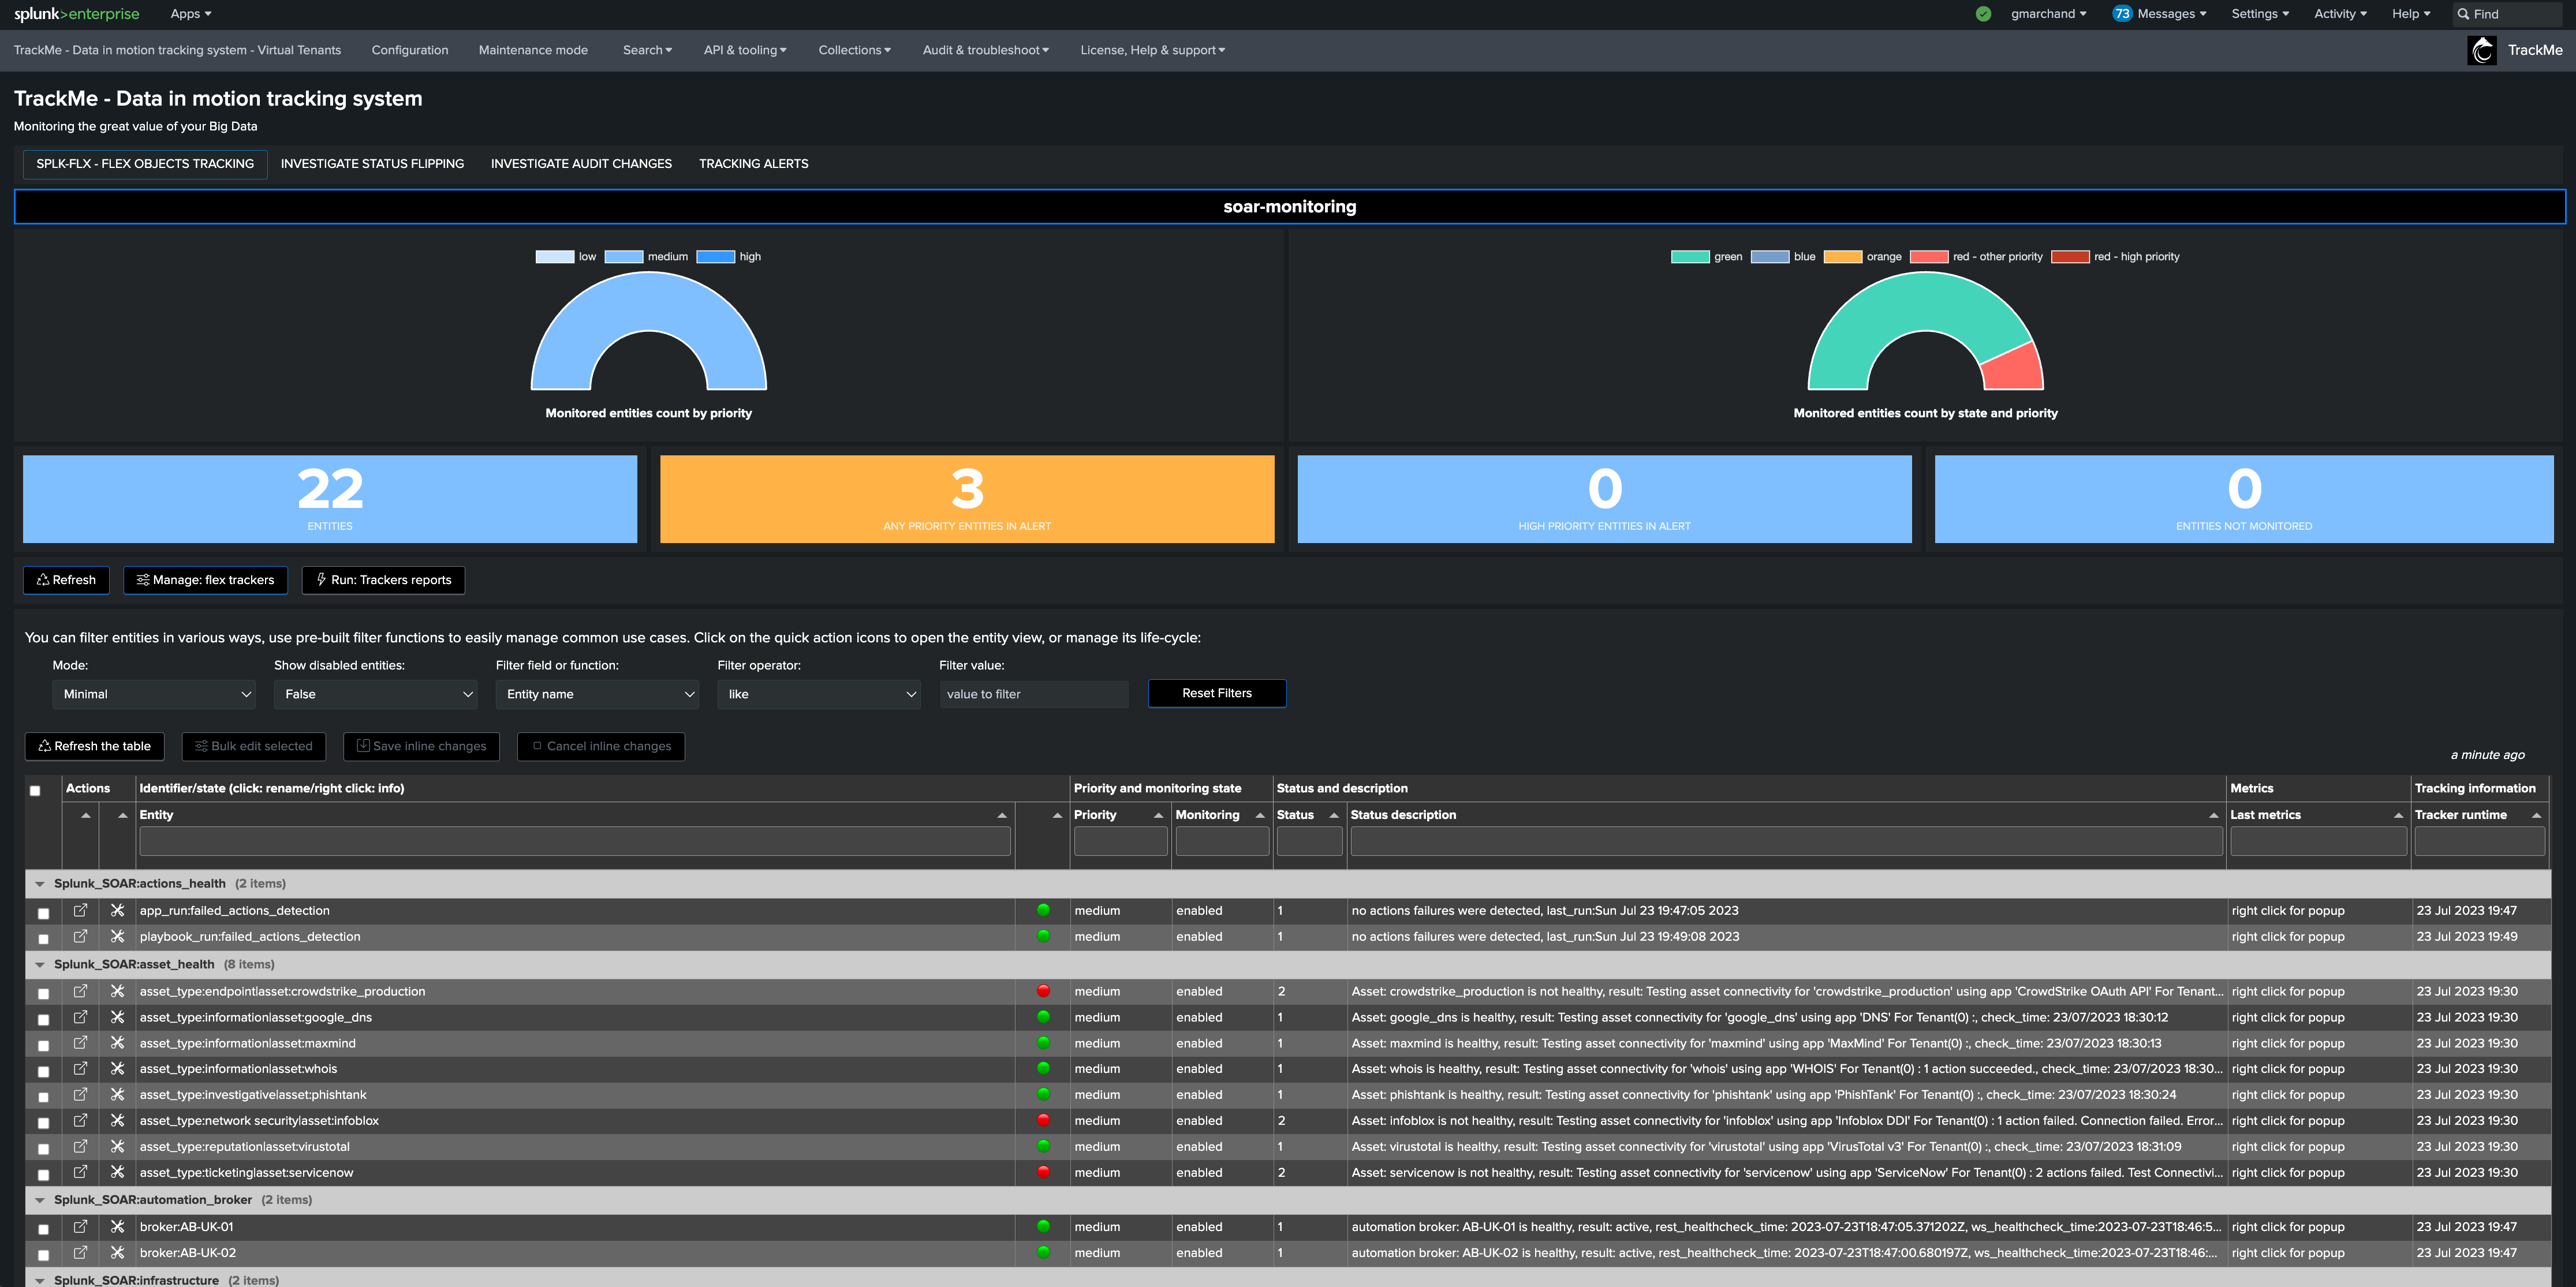Click the orange legend swatch

click(x=1842, y=257)
